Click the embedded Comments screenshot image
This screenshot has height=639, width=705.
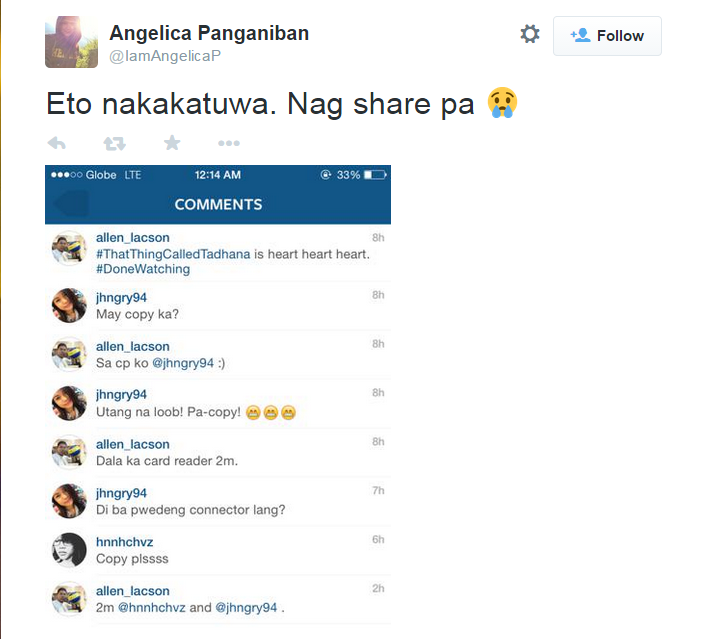(218, 395)
